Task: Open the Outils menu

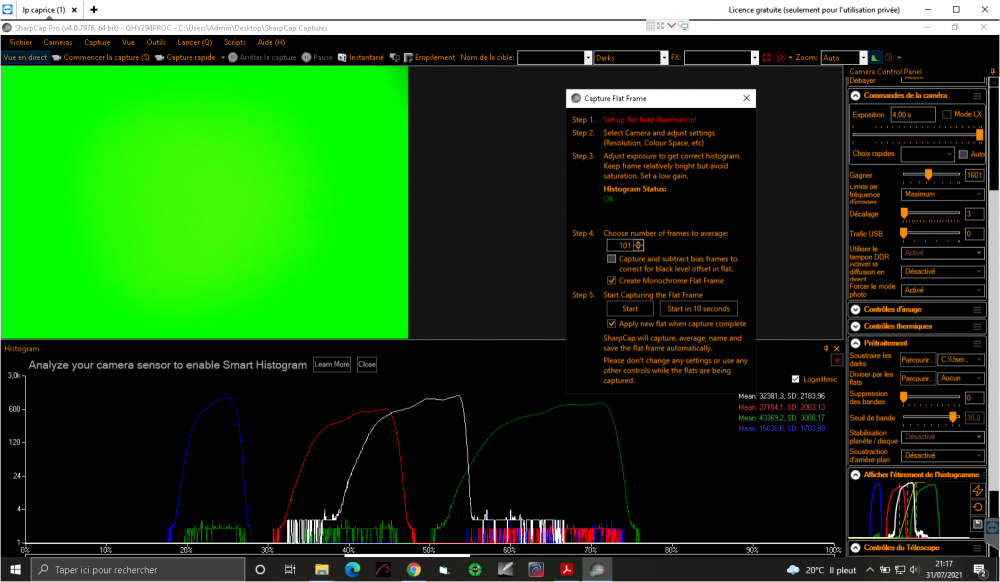Action: tap(156, 43)
